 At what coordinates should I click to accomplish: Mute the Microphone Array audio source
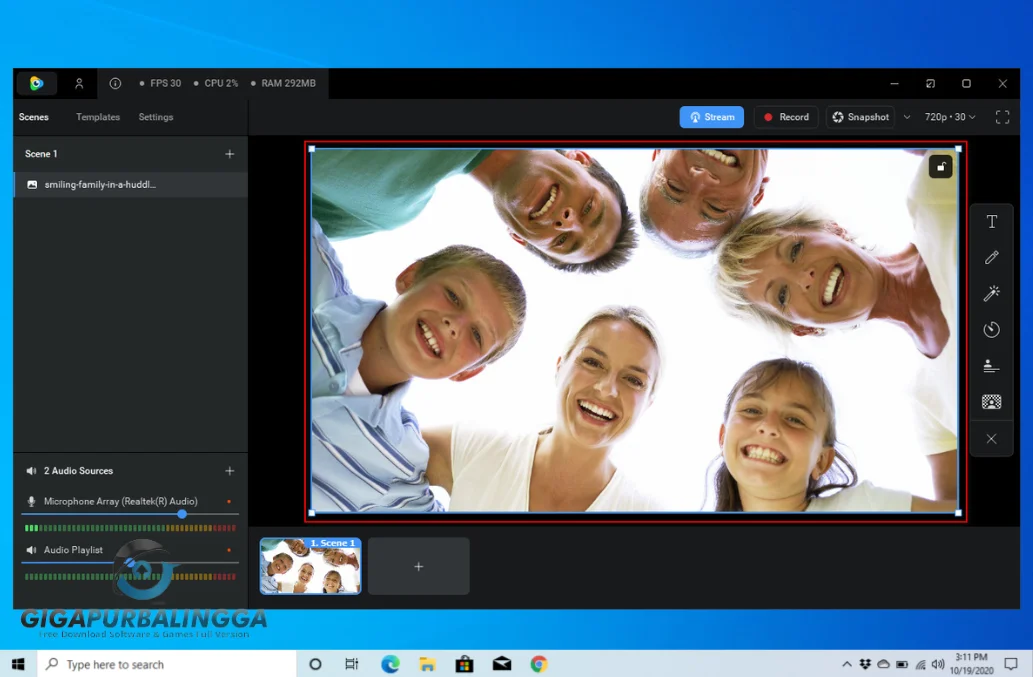click(x=31, y=501)
